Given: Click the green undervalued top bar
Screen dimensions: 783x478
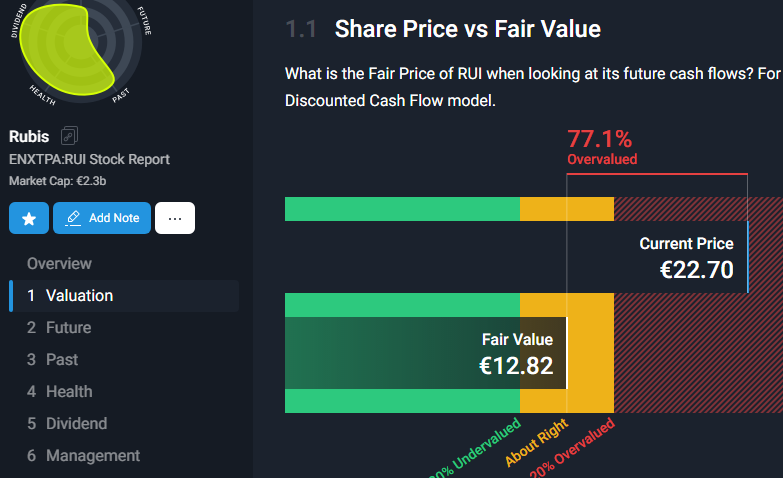Looking at the screenshot, I should click(402, 209).
